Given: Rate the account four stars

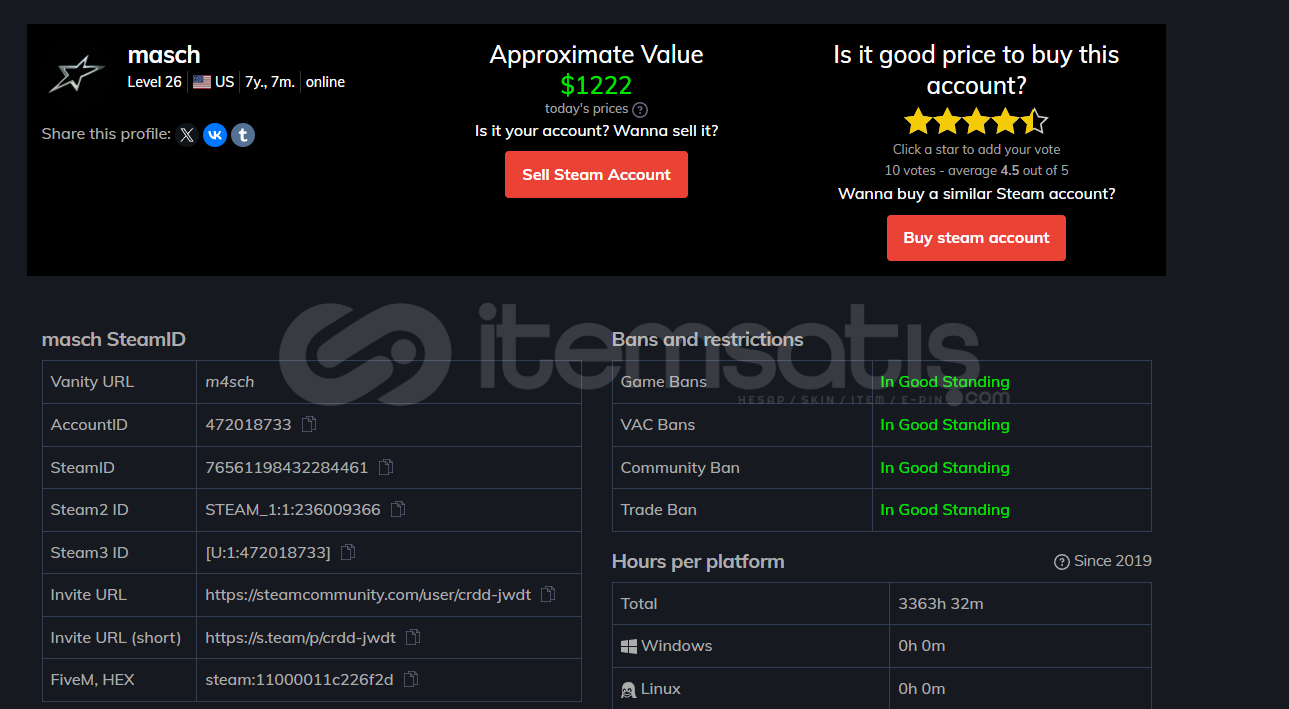Looking at the screenshot, I should coord(1005,122).
